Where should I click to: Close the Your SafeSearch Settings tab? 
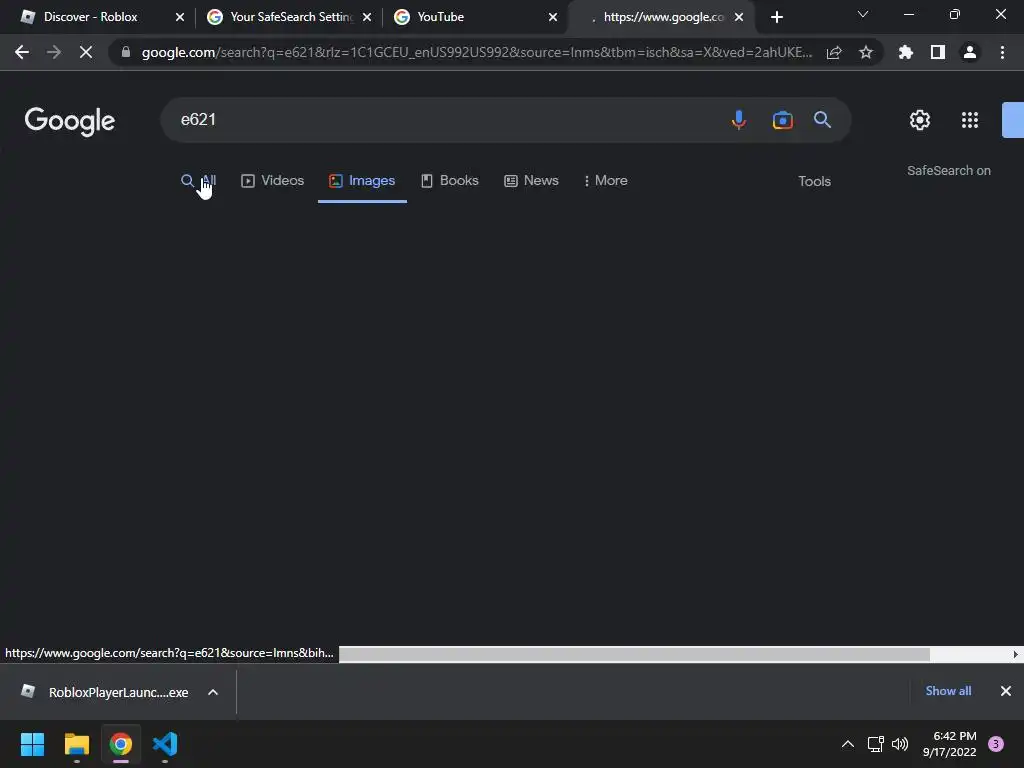coord(367,17)
